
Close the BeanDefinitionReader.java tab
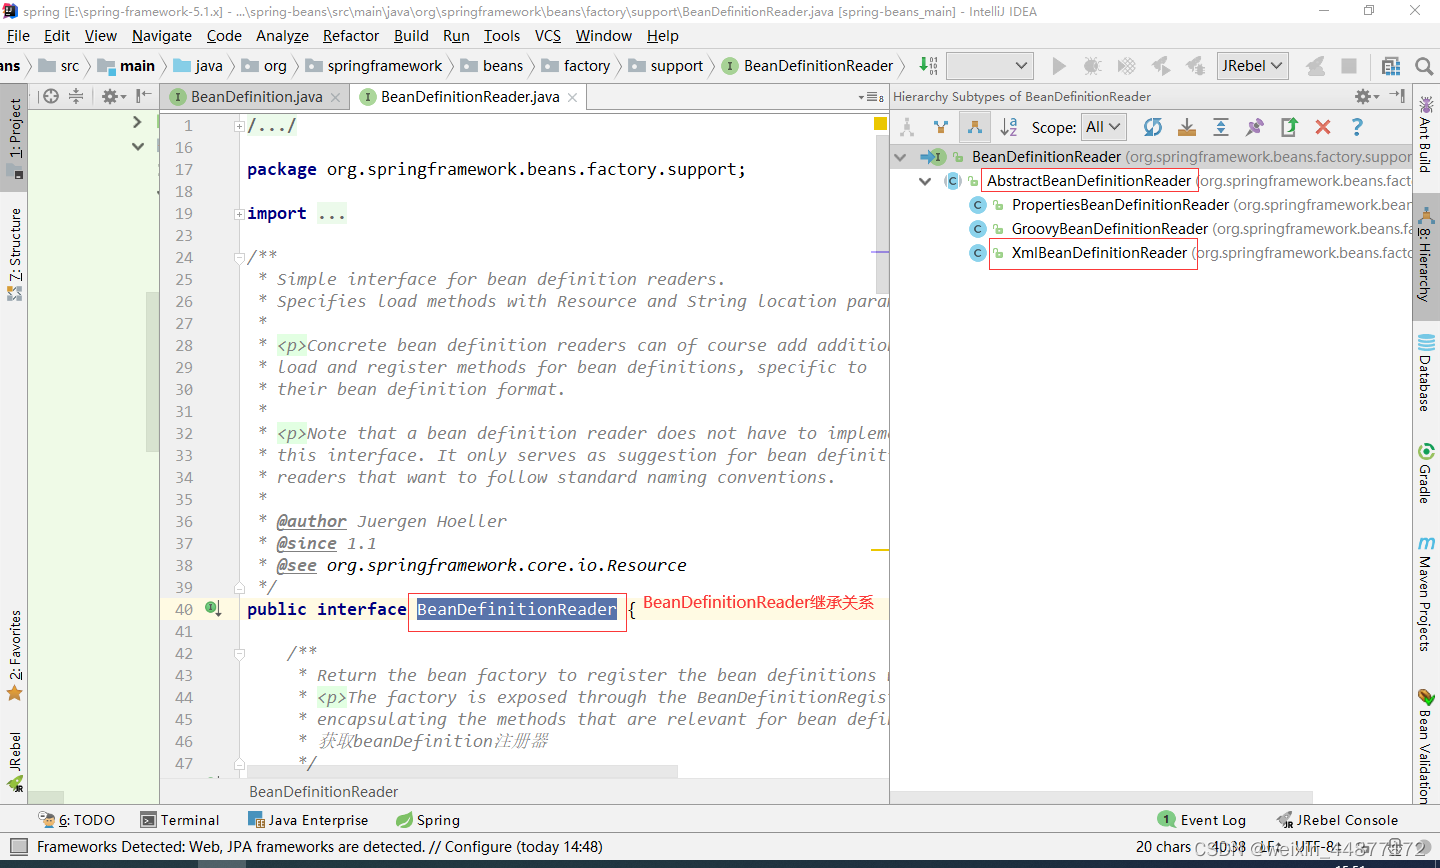[x=572, y=98]
